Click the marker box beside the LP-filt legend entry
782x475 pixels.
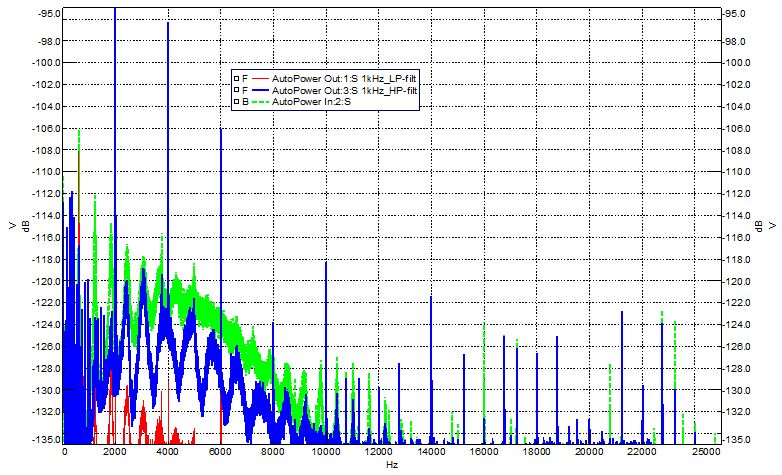coord(236,79)
